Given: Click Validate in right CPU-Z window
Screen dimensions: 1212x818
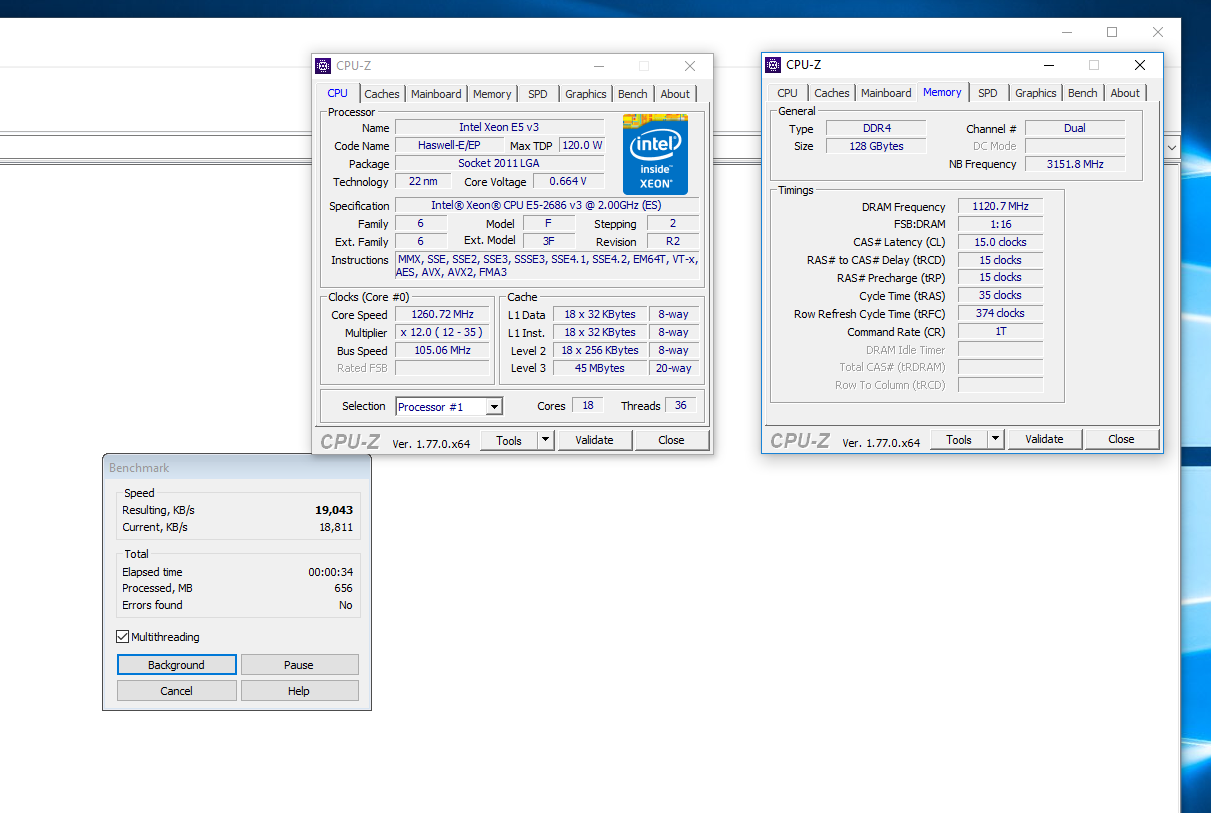Looking at the screenshot, I should 1044,439.
